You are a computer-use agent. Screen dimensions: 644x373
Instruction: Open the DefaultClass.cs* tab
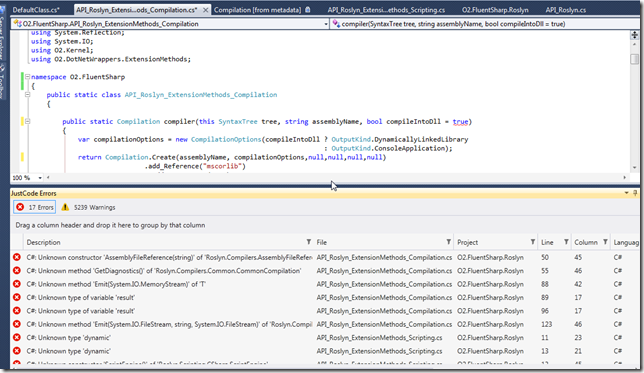(36, 9)
